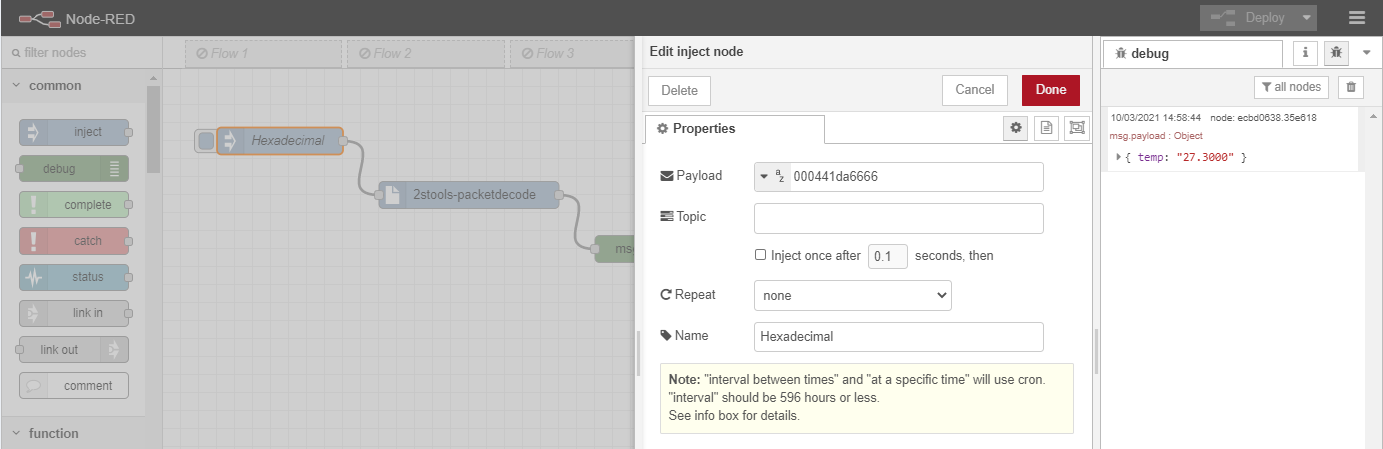This screenshot has height=449, width=1383.
Task: Click the Name field containing Hexadecimal
Action: [x=899, y=337]
